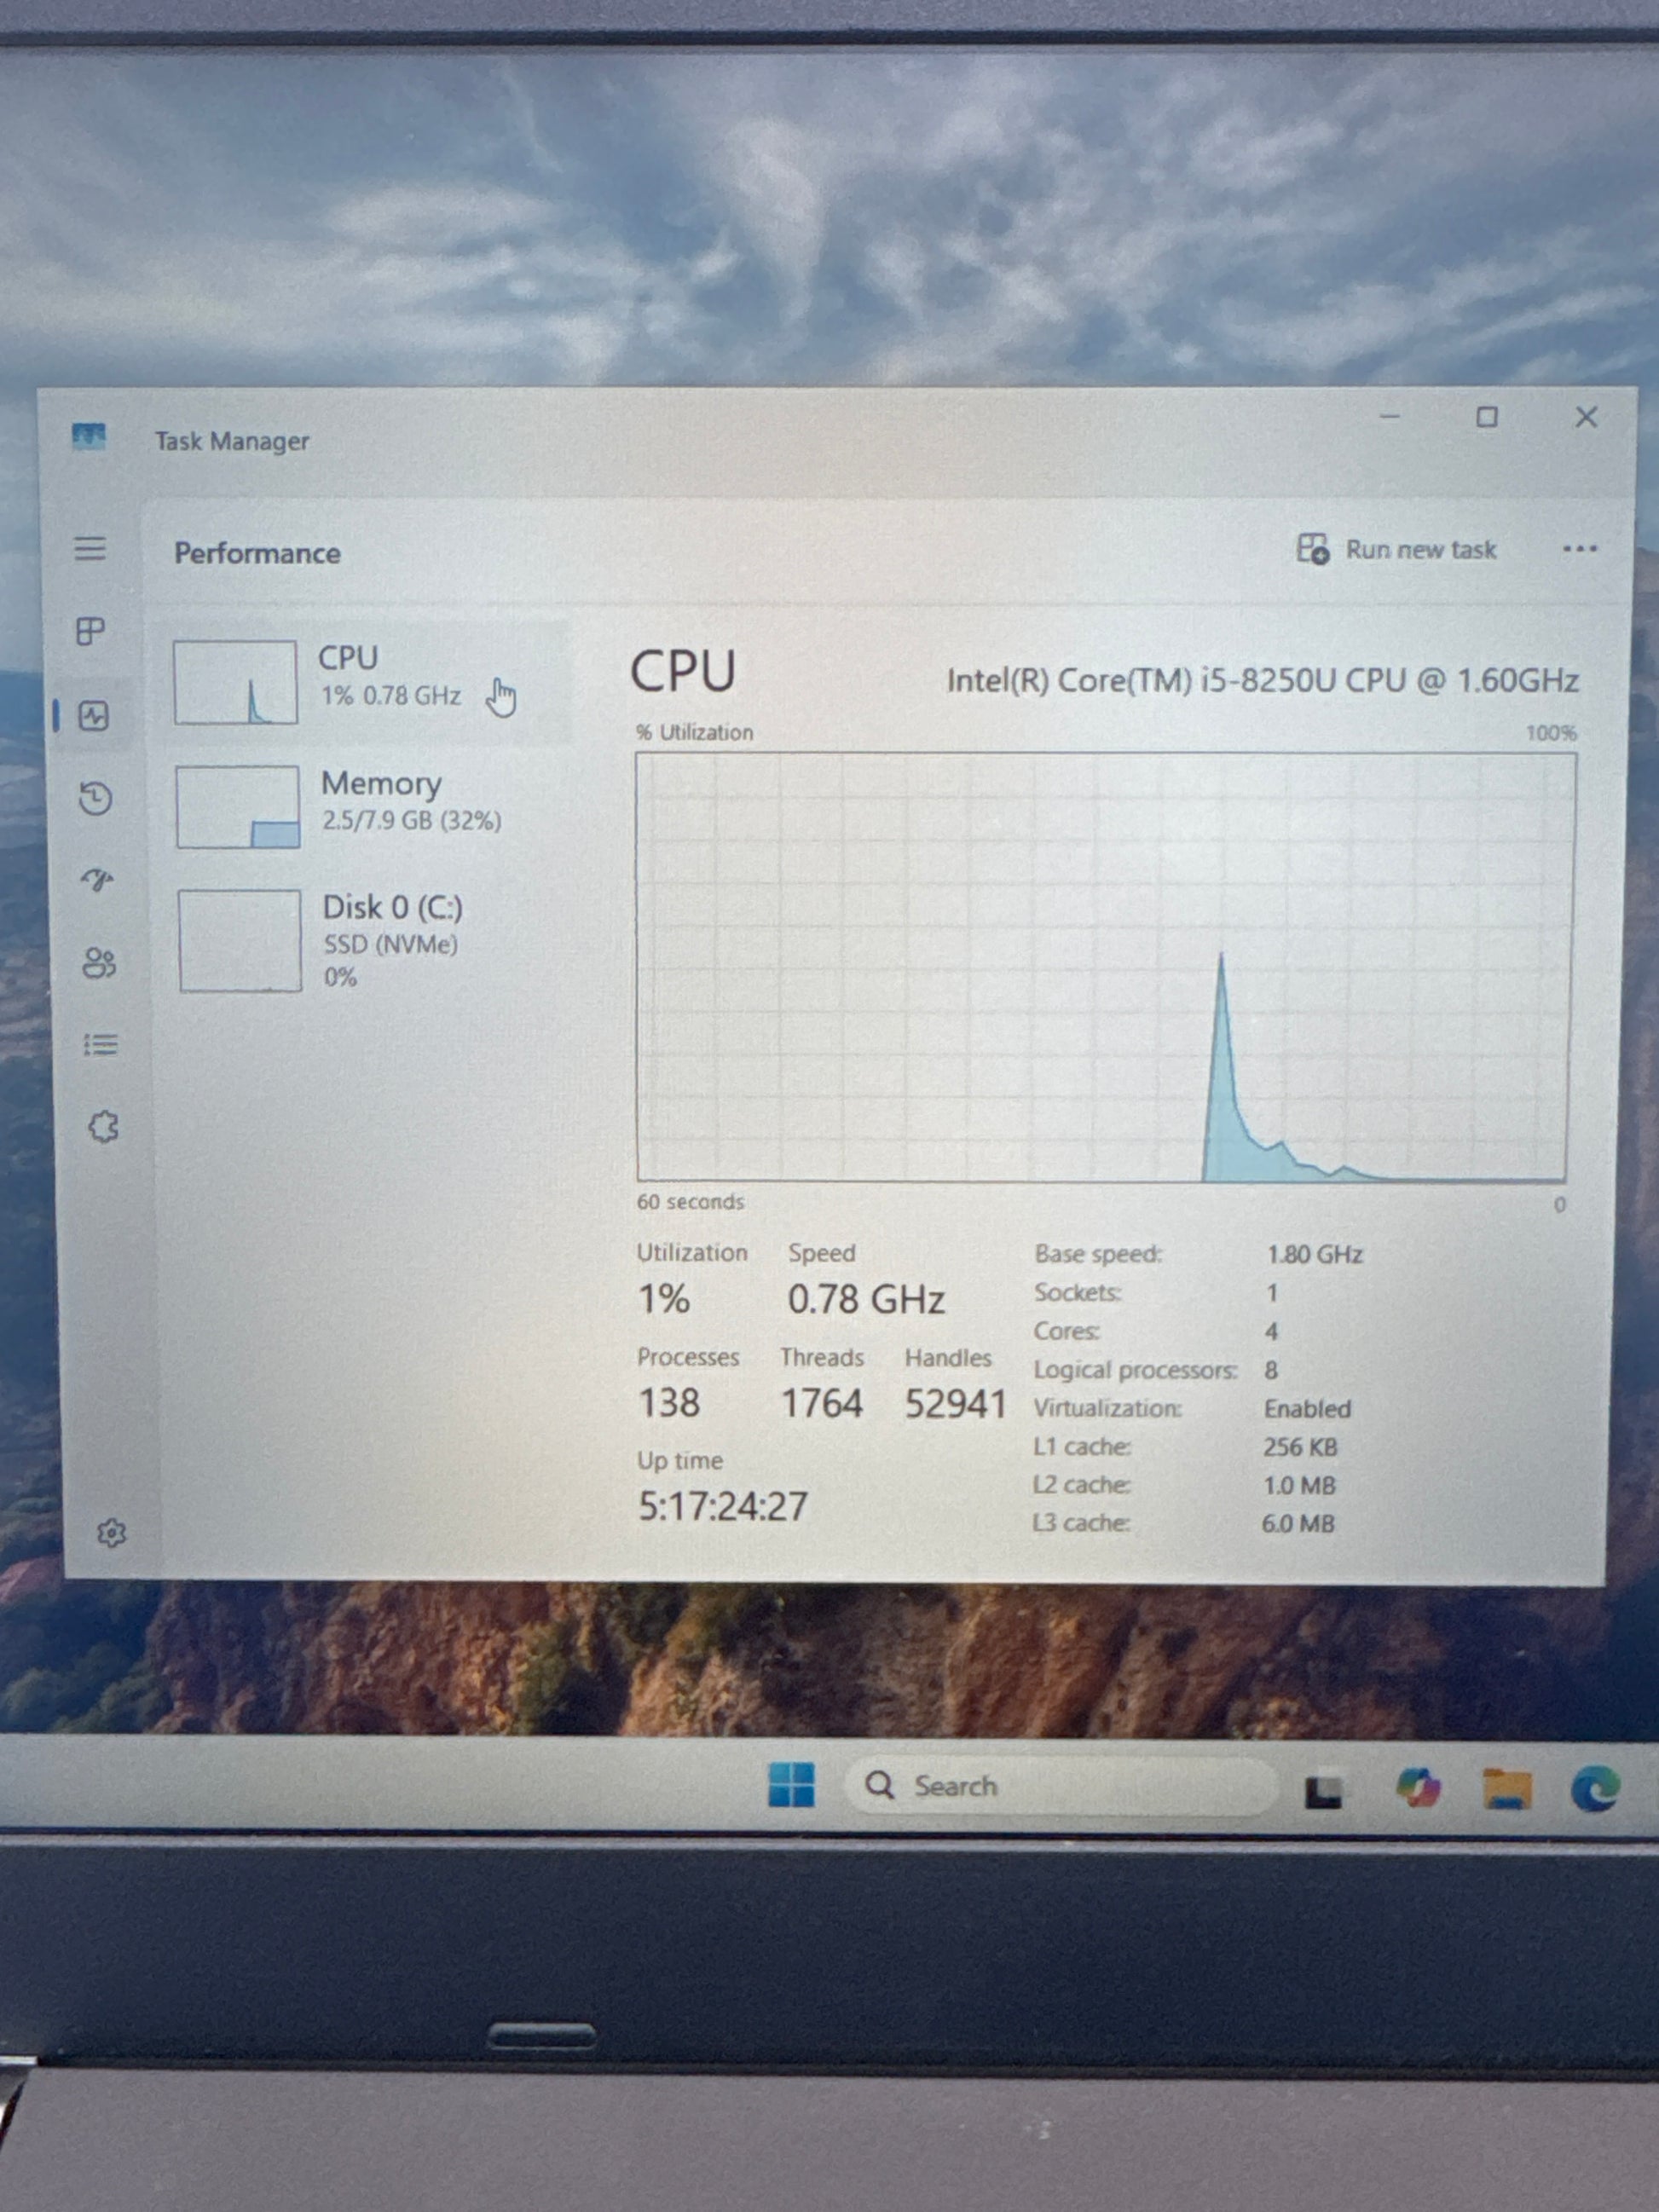Select the Performance page icon
This screenshot has height=2212, width=1659.
(94, 716)
